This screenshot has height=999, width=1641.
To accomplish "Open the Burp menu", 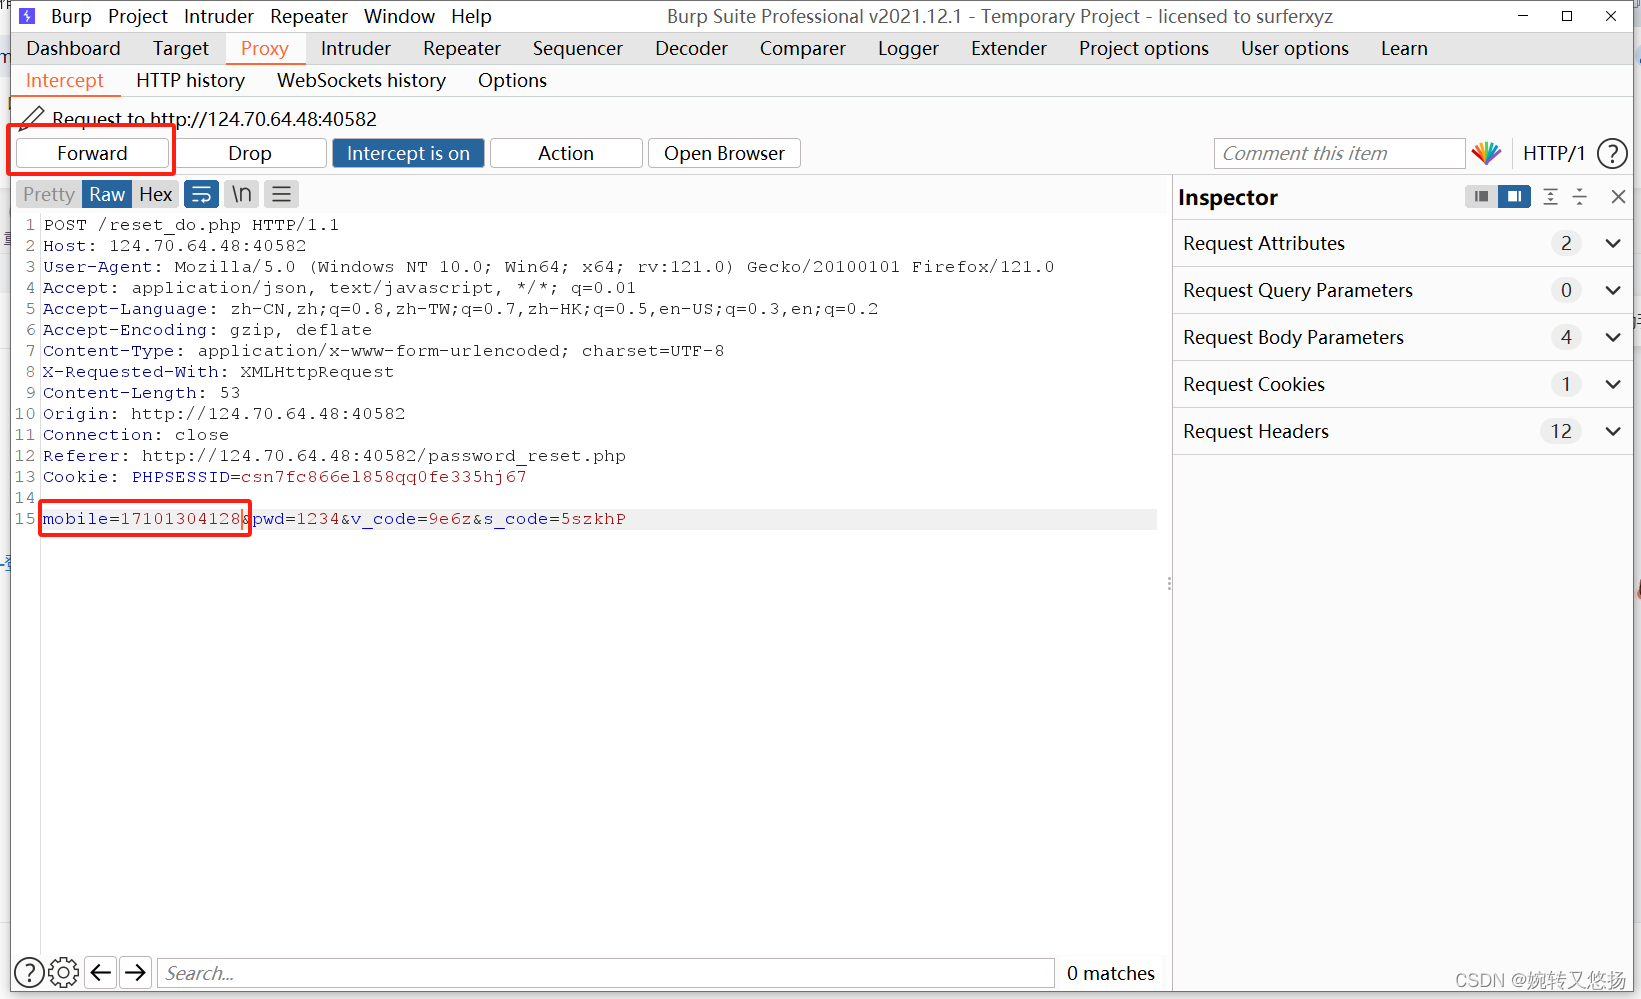I will pyautogui.click(x=71, y=16).
